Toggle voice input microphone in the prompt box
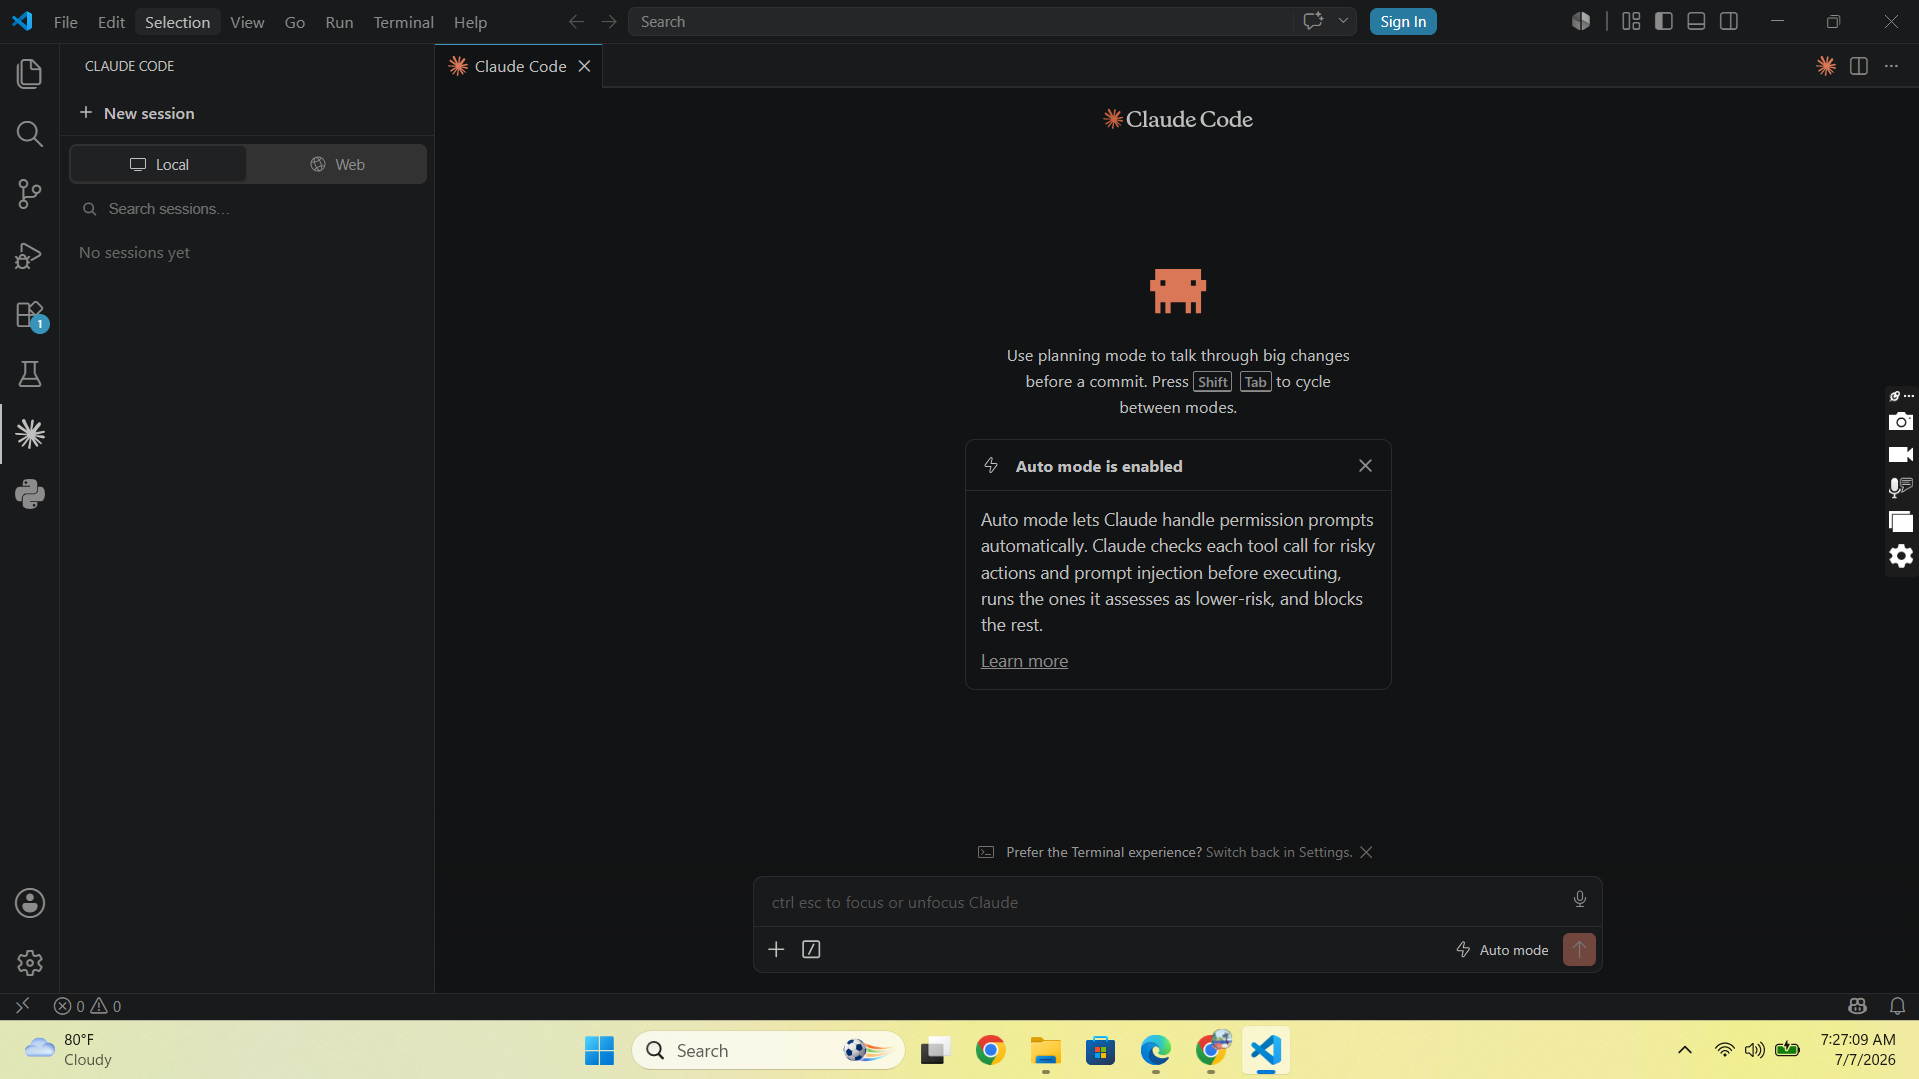 point(1580,899)
